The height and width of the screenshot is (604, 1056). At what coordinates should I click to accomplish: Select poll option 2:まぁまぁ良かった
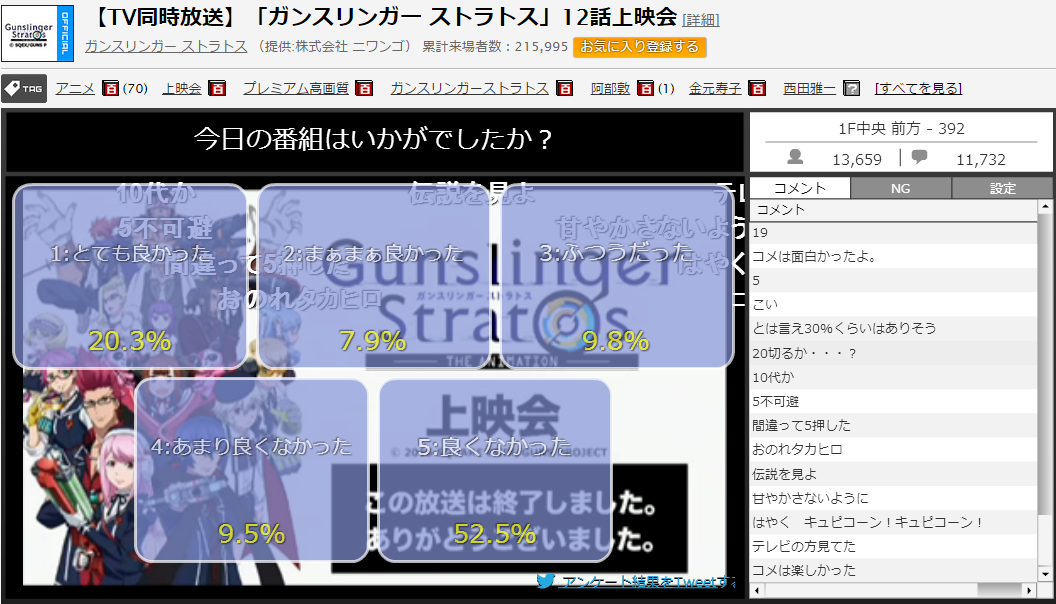click(x=373, y=276)
